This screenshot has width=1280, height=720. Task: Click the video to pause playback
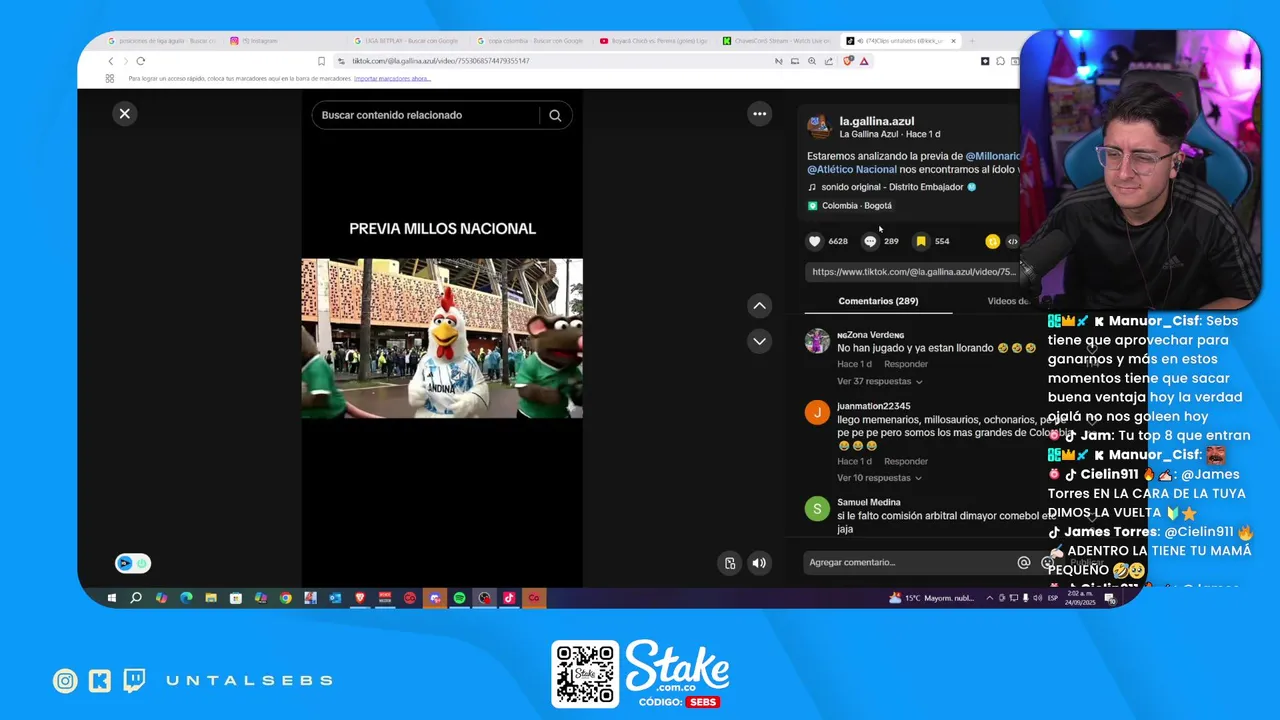pyautogui.click(x=442, y=338)
